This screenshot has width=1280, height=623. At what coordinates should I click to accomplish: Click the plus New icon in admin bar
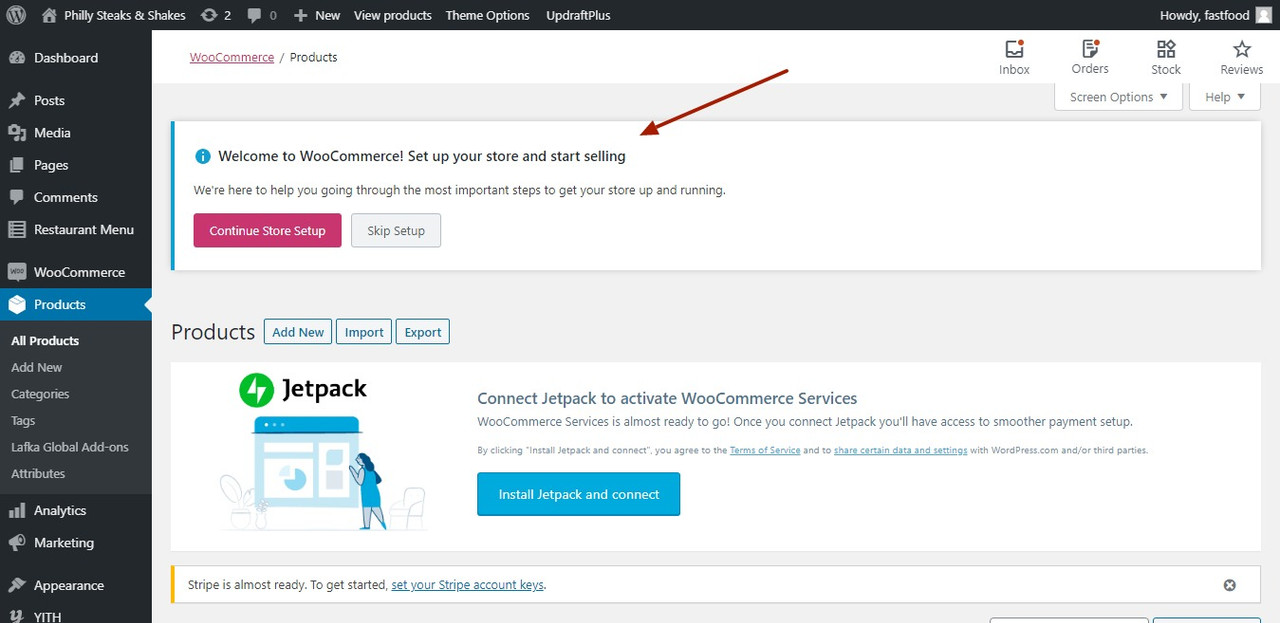point(300,16)
